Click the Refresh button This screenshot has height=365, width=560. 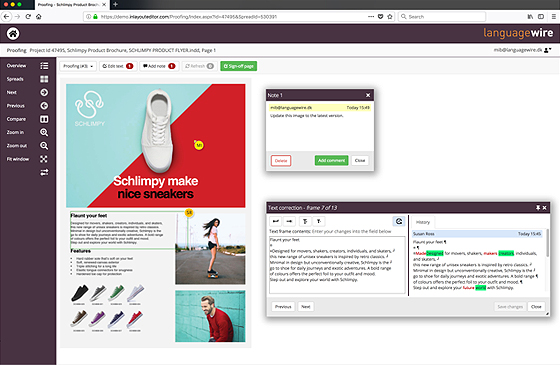tap(199, 66)
